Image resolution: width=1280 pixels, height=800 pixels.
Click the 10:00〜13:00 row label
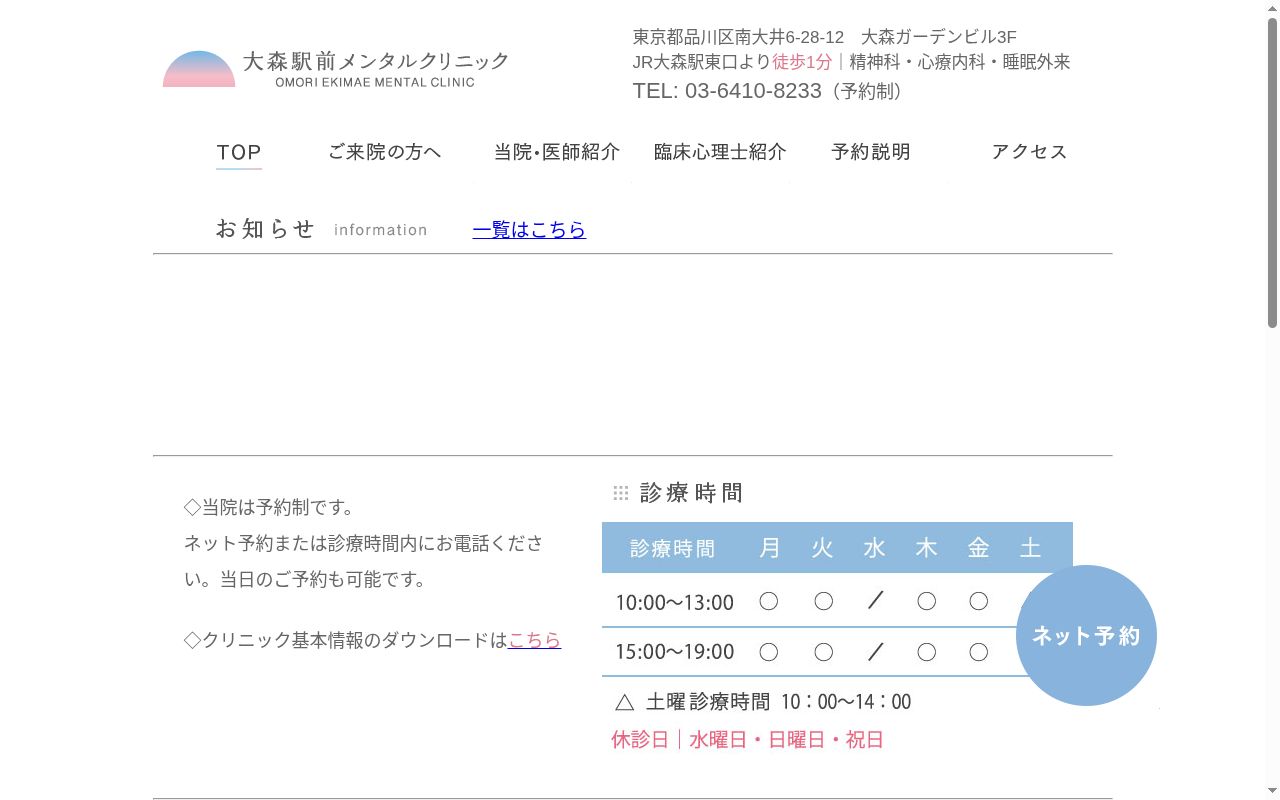pyautogui.click(x=674, y=602)
